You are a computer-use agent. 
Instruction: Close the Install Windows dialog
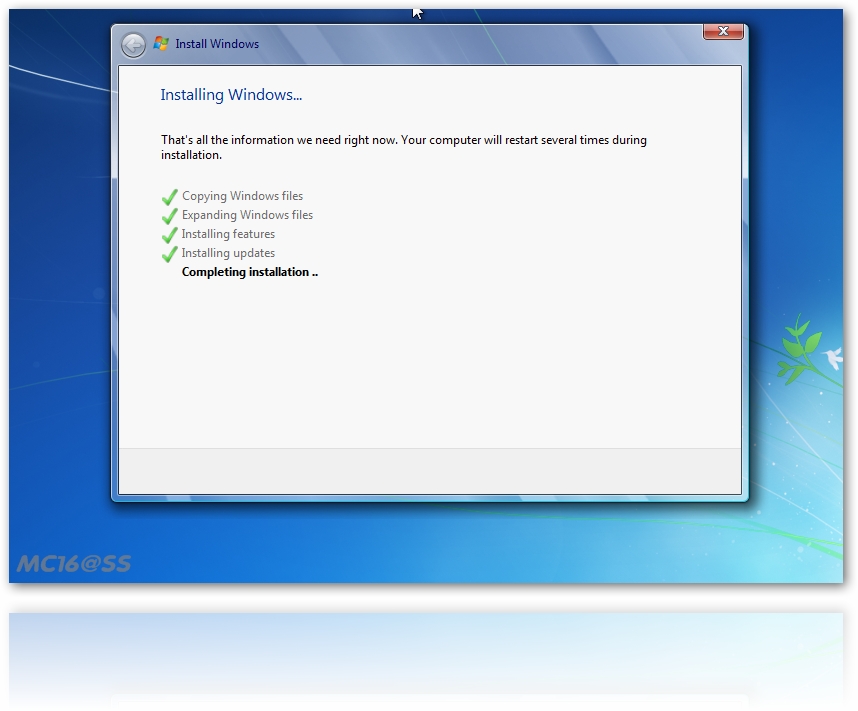723,32
